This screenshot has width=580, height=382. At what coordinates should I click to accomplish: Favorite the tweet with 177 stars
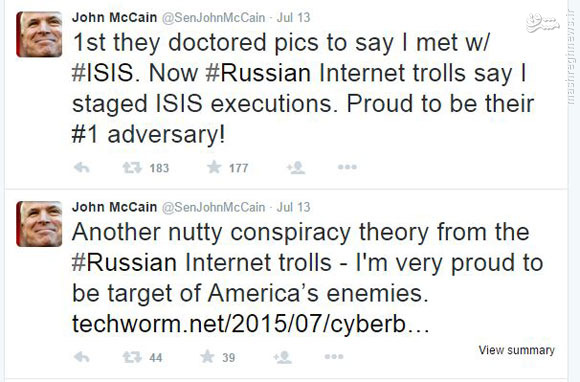(214, 167)
